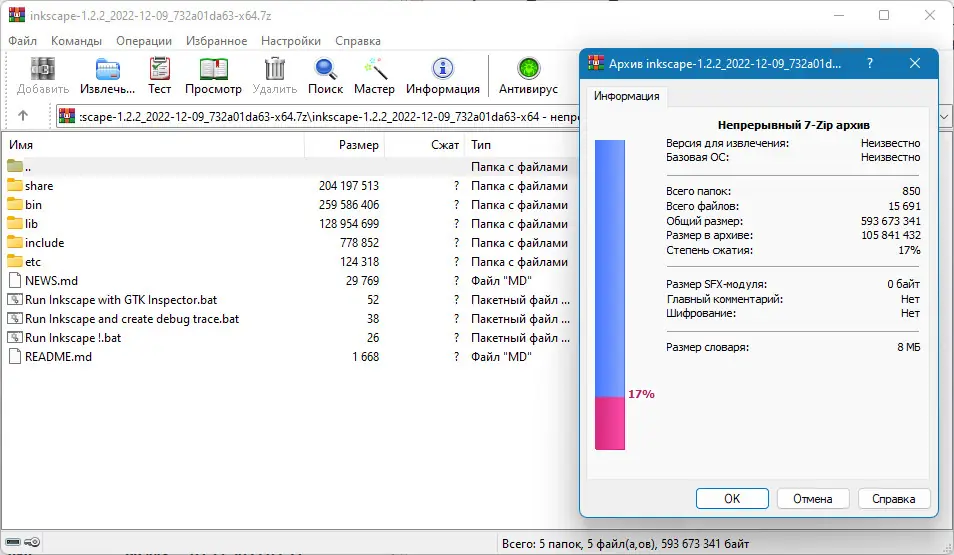Open Поиск magnifier search icon

coord(326,69)
